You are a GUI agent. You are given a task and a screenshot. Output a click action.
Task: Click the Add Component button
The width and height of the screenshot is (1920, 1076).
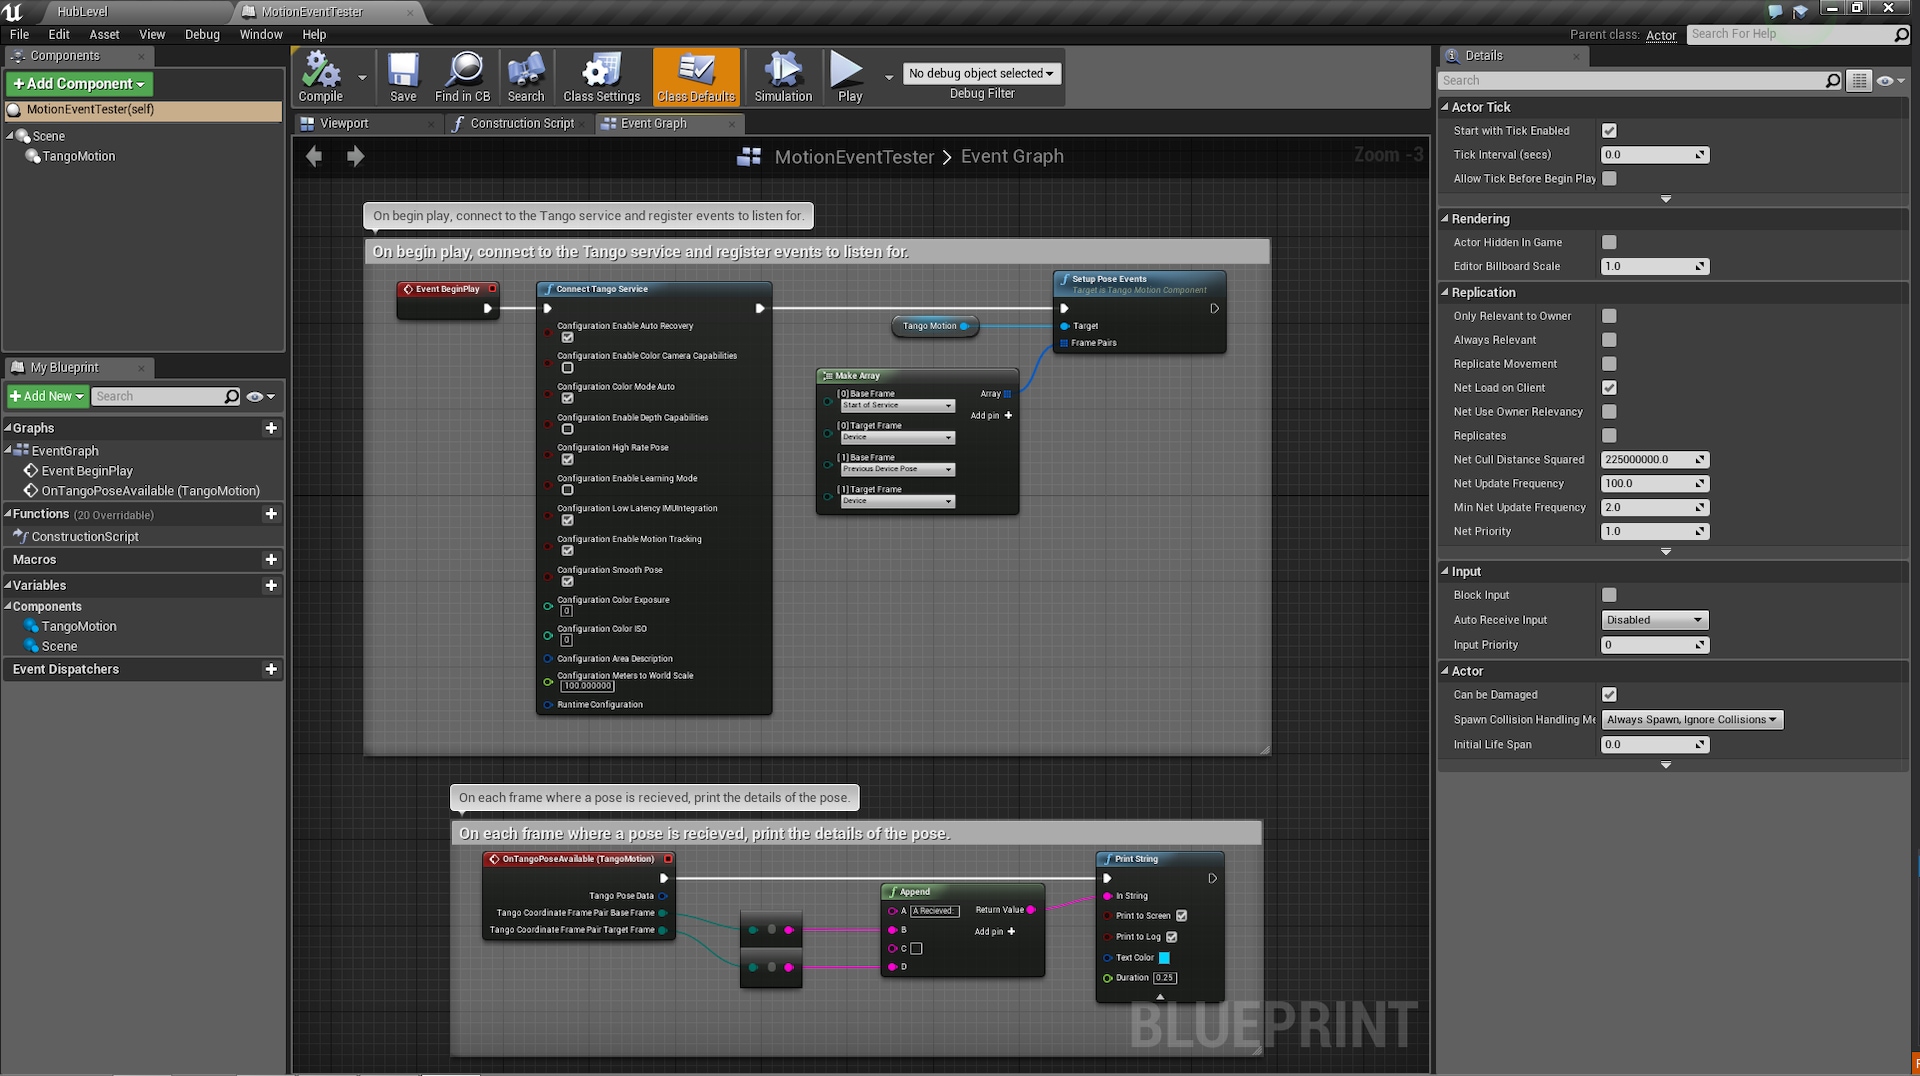78,84
